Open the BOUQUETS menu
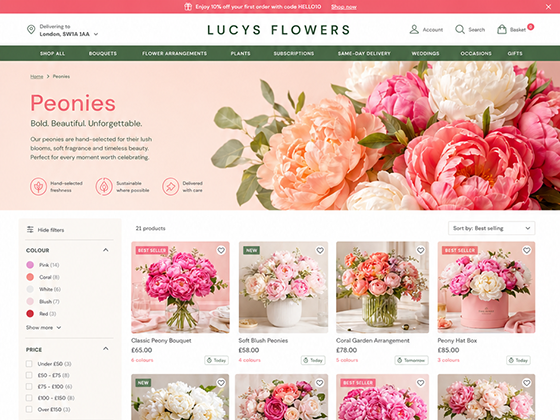The image size is (560, 420). (x=103, y=53)
